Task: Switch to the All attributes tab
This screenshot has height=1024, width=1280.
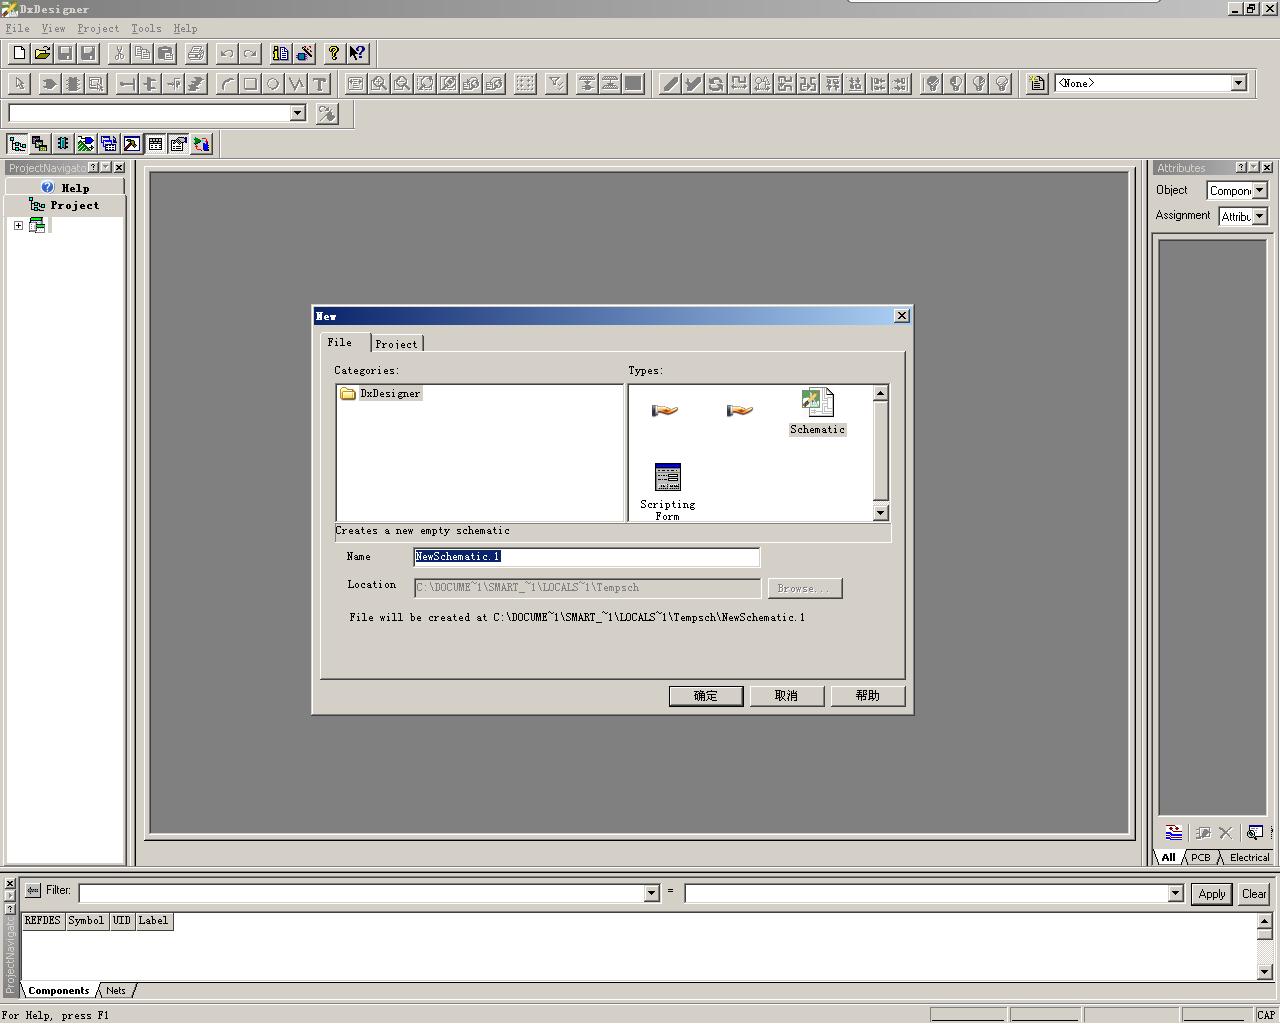Action: 1168,858
